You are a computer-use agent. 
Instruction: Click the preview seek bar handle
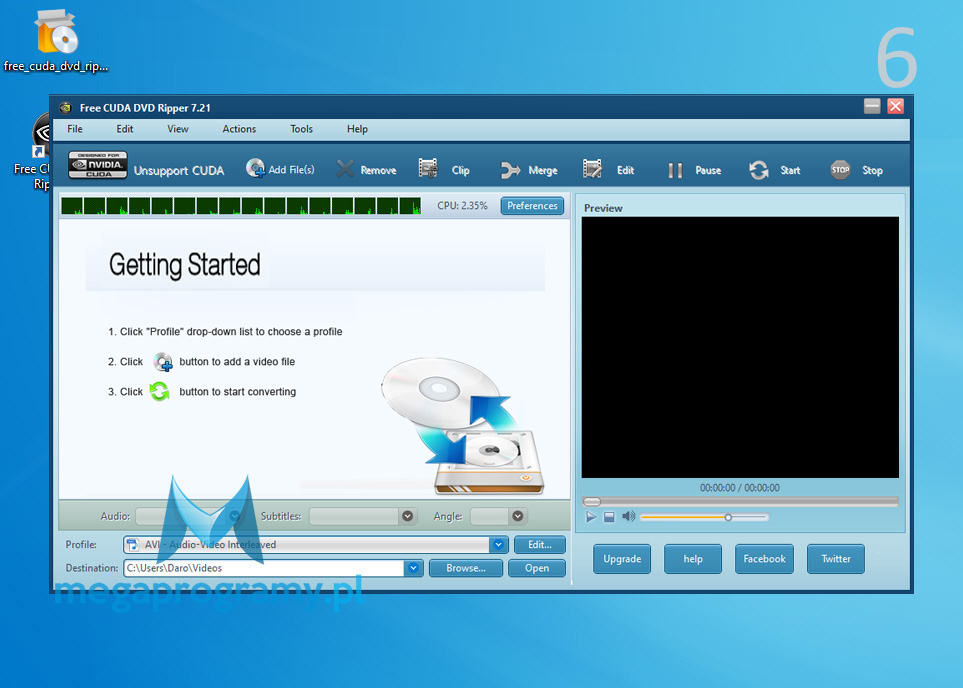click(x=592, y=502)
